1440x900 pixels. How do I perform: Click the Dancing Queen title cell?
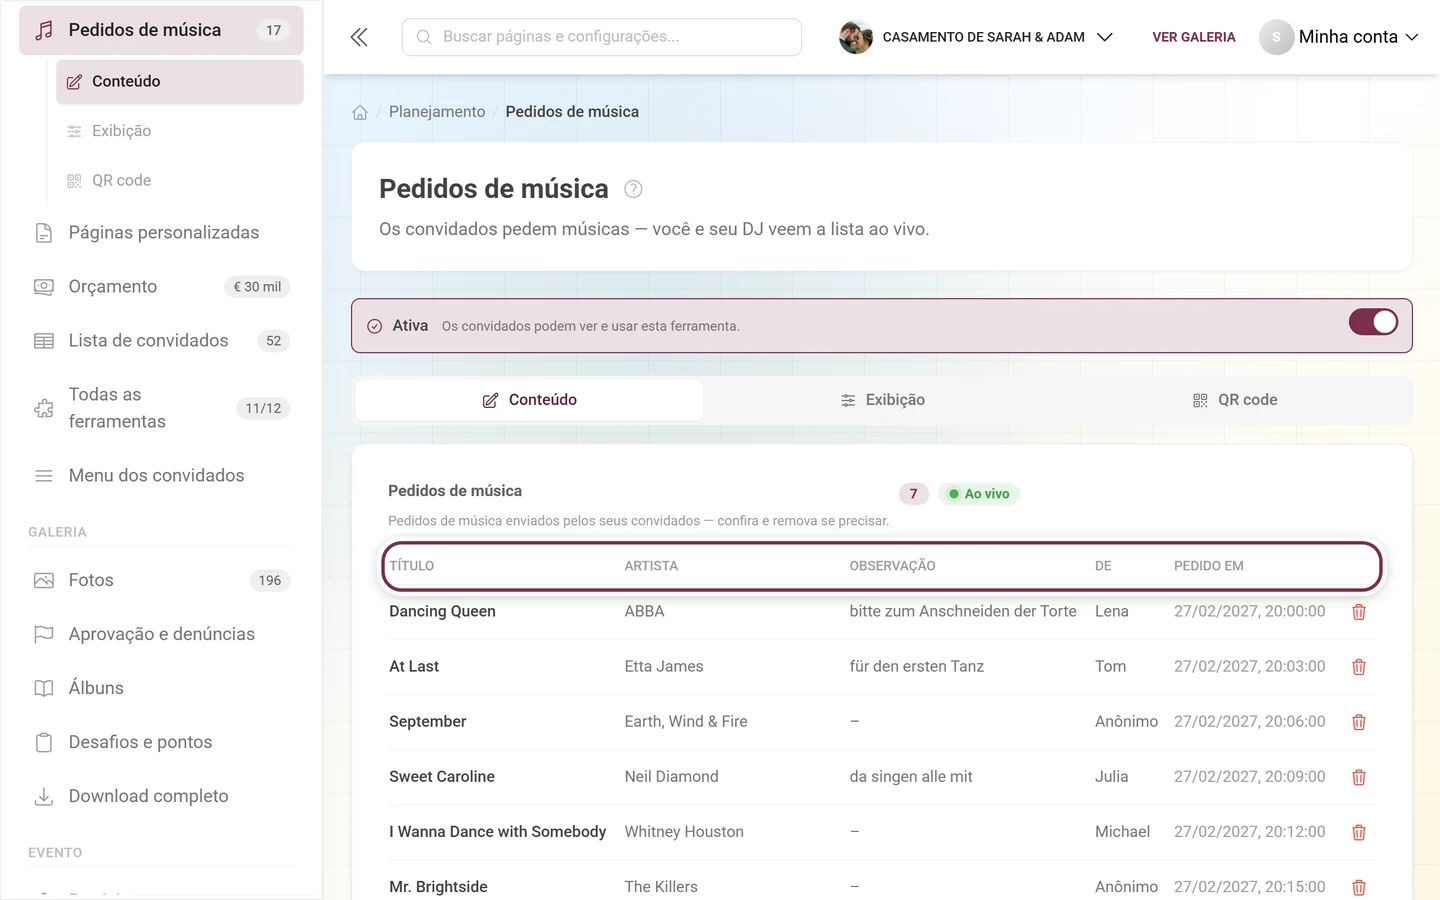[x=442, y=612]
